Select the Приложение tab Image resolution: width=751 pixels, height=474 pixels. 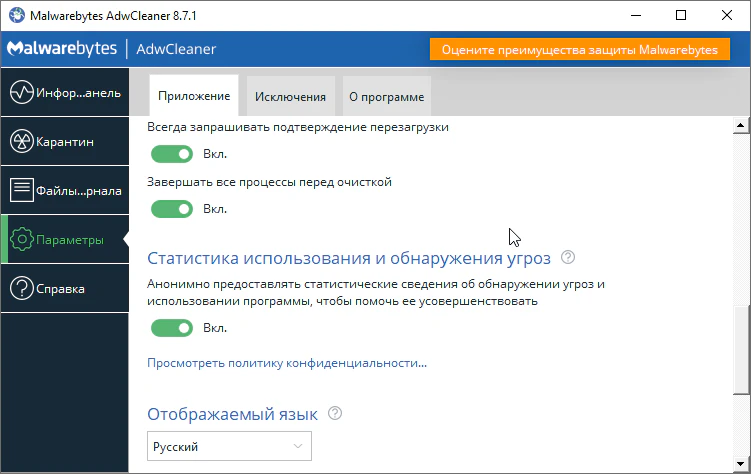[x=194, y=97]
